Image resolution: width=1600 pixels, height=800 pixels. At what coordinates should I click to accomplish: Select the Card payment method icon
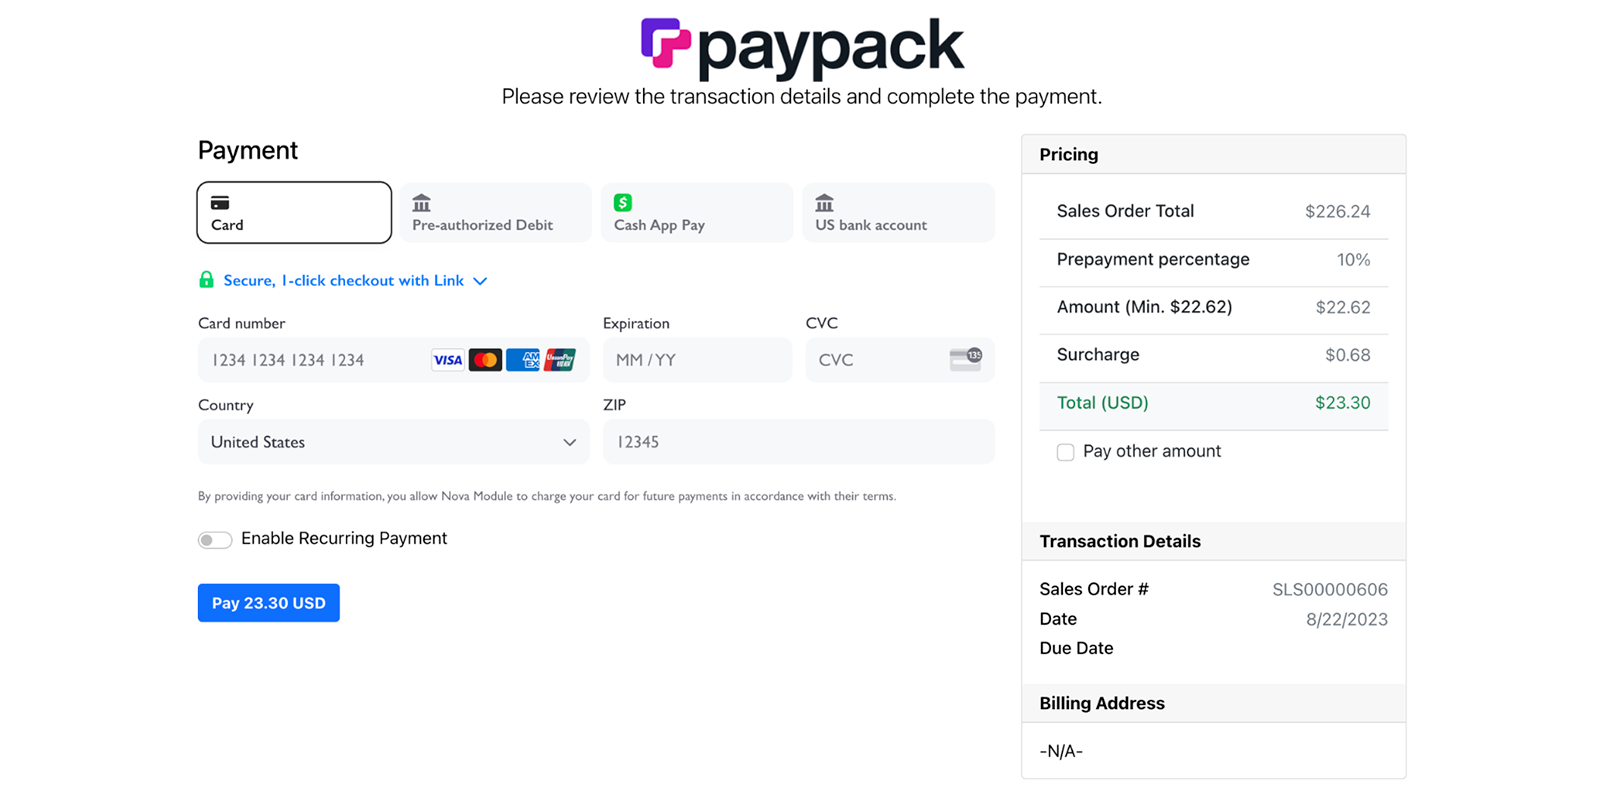click(221, 200)
